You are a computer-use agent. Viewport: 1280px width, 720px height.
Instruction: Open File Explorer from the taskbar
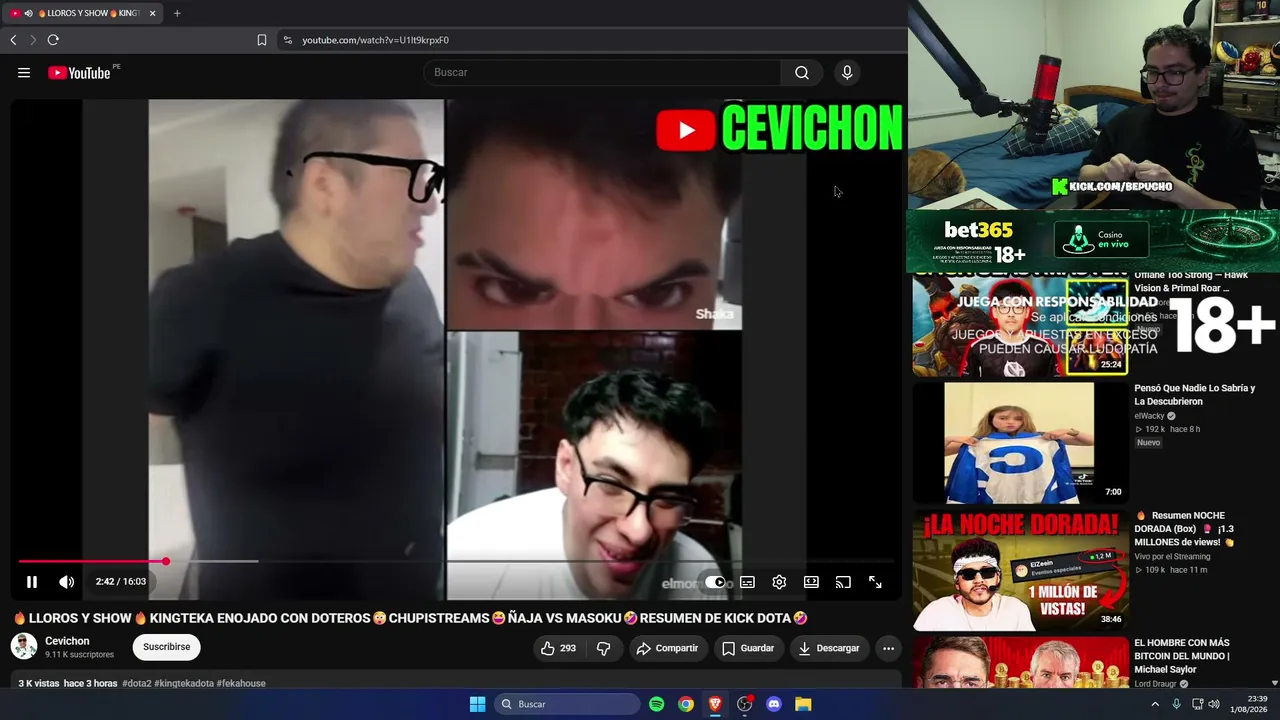[x=803, y=704]
